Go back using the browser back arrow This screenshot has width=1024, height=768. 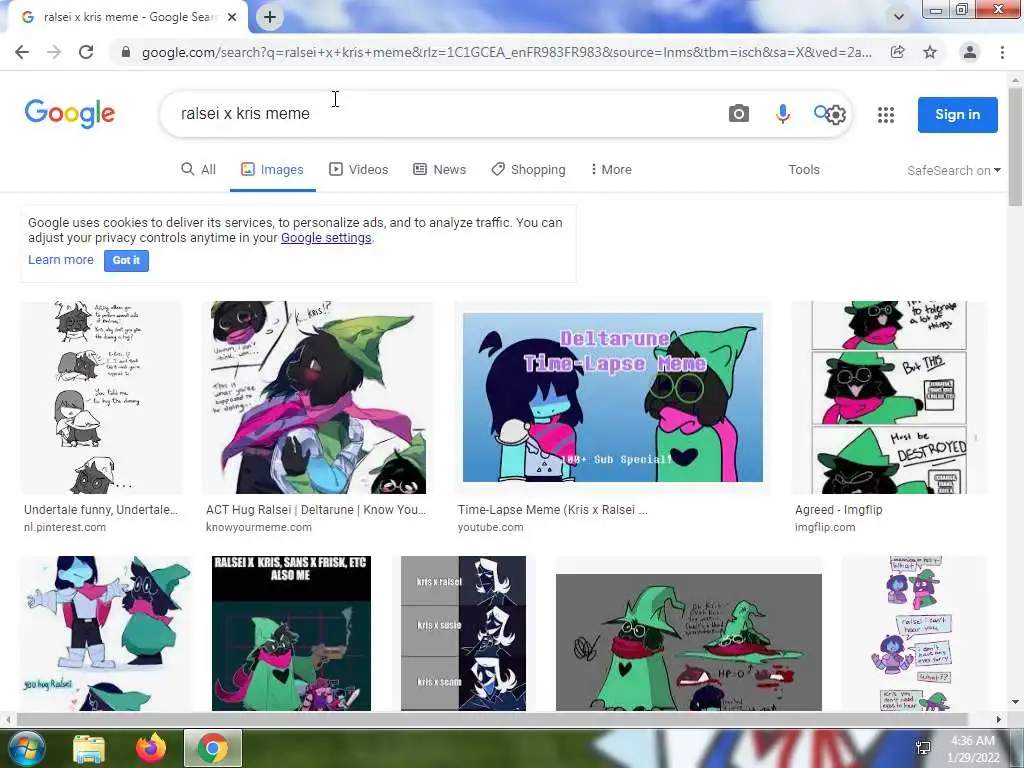coord(22,52)
